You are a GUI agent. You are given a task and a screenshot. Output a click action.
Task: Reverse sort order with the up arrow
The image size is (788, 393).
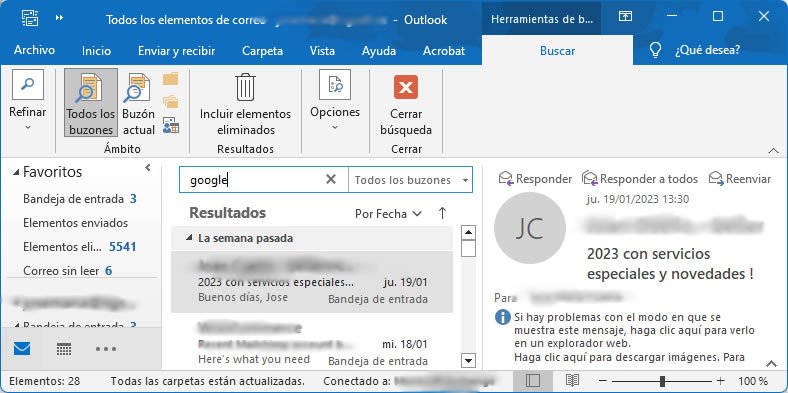coord(442,213)
